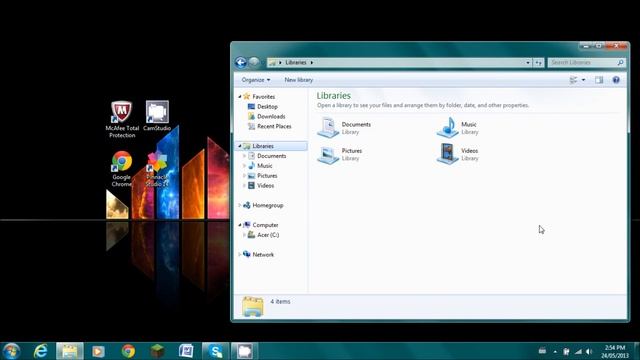The height and width of the screenshot is (360, 640).
Task: Open Pinnacle Studio desktop shortcut
Action: click(x=157, y=169)
